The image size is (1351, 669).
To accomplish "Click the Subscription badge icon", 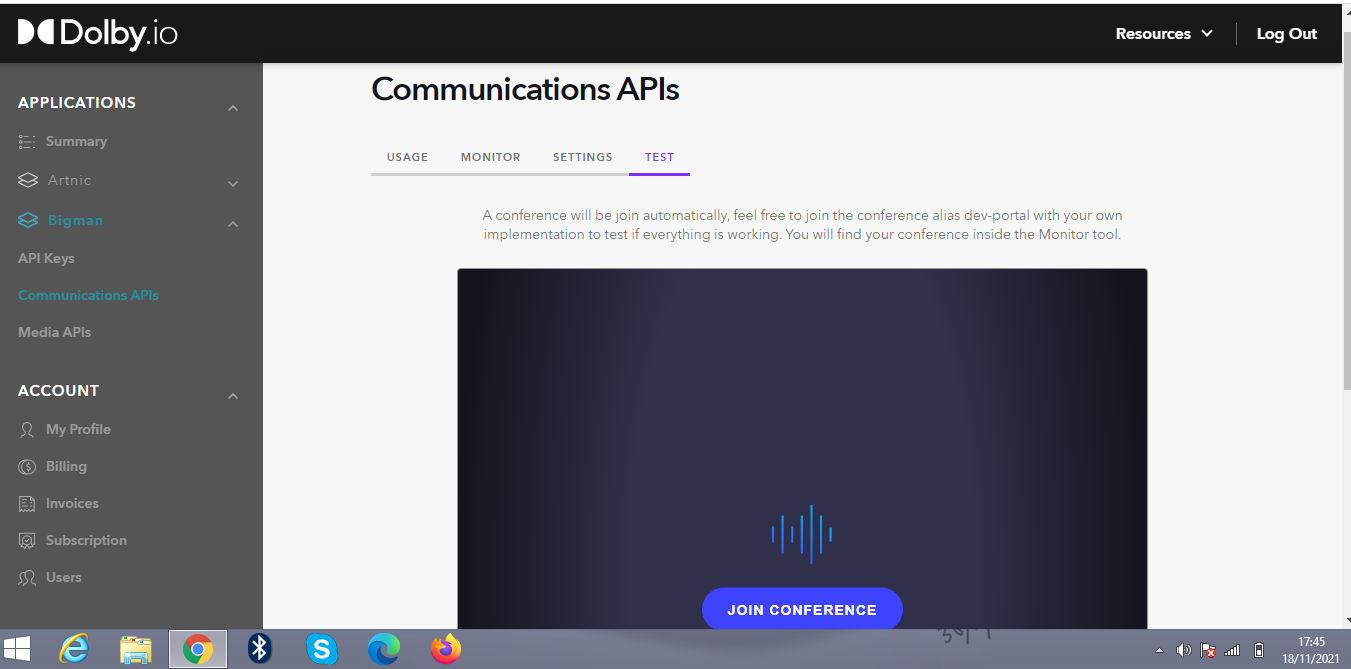I will (27, 541).
